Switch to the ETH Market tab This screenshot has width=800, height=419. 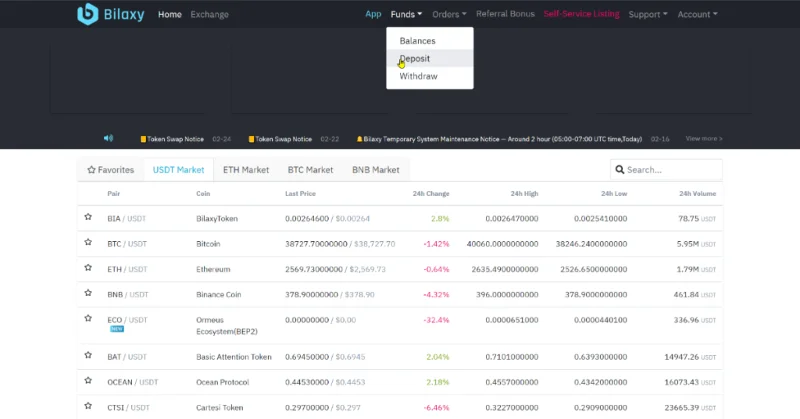246,169
